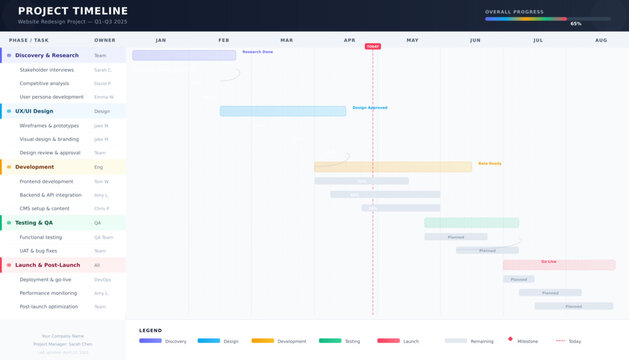Click the UAT & bug fixes Planned bar
Image resolution: width=629 pixels, height=360 pixels.
pos(487,250)
